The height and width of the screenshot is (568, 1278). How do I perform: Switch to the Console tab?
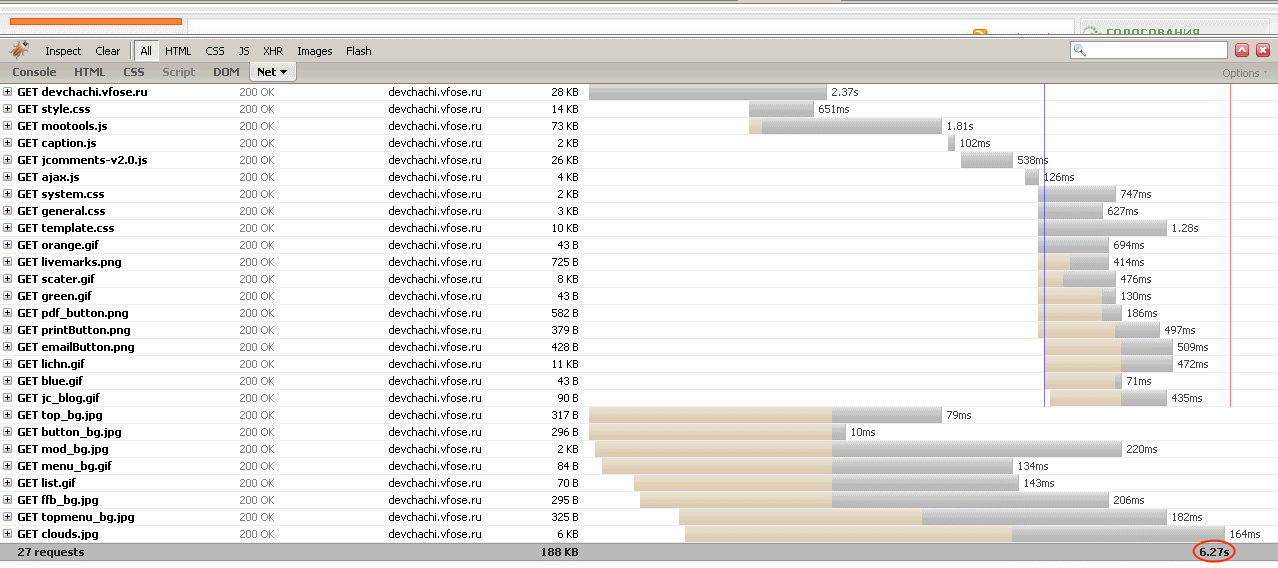pyautogui.click(x=34, y=72)
